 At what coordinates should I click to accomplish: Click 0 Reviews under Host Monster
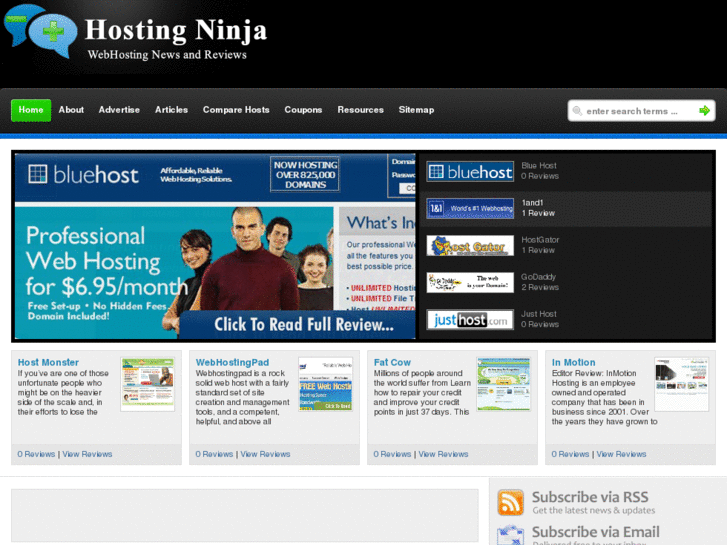coord(36,454)
